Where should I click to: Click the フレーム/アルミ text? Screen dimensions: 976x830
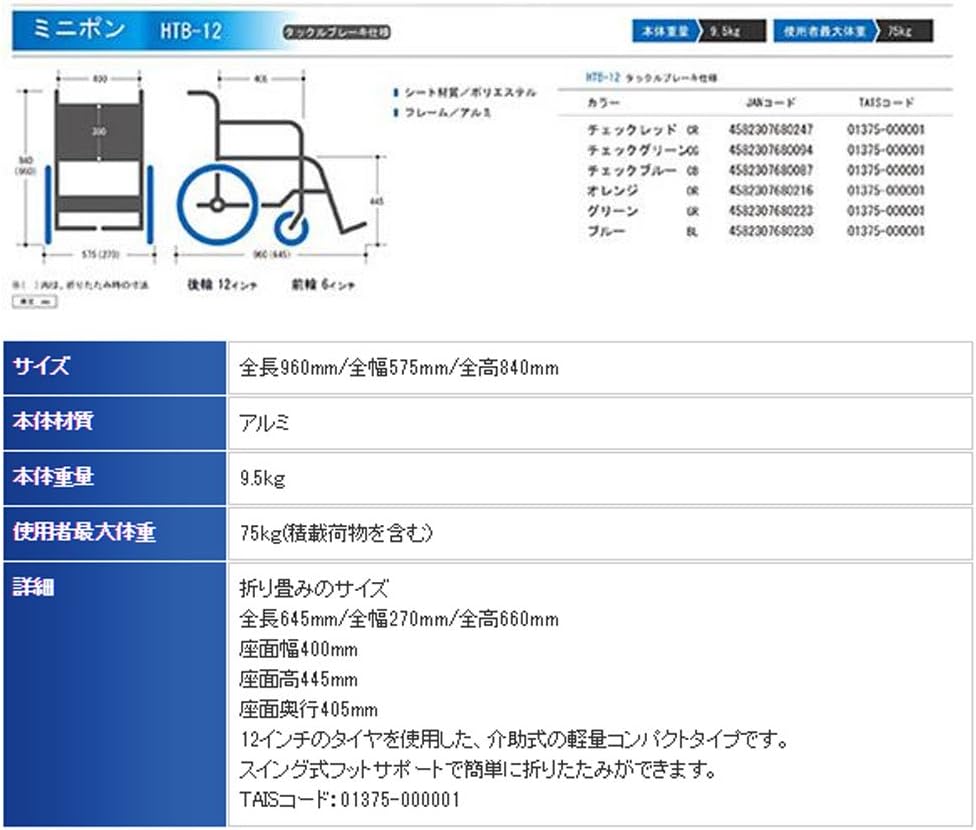click(448, 113)
